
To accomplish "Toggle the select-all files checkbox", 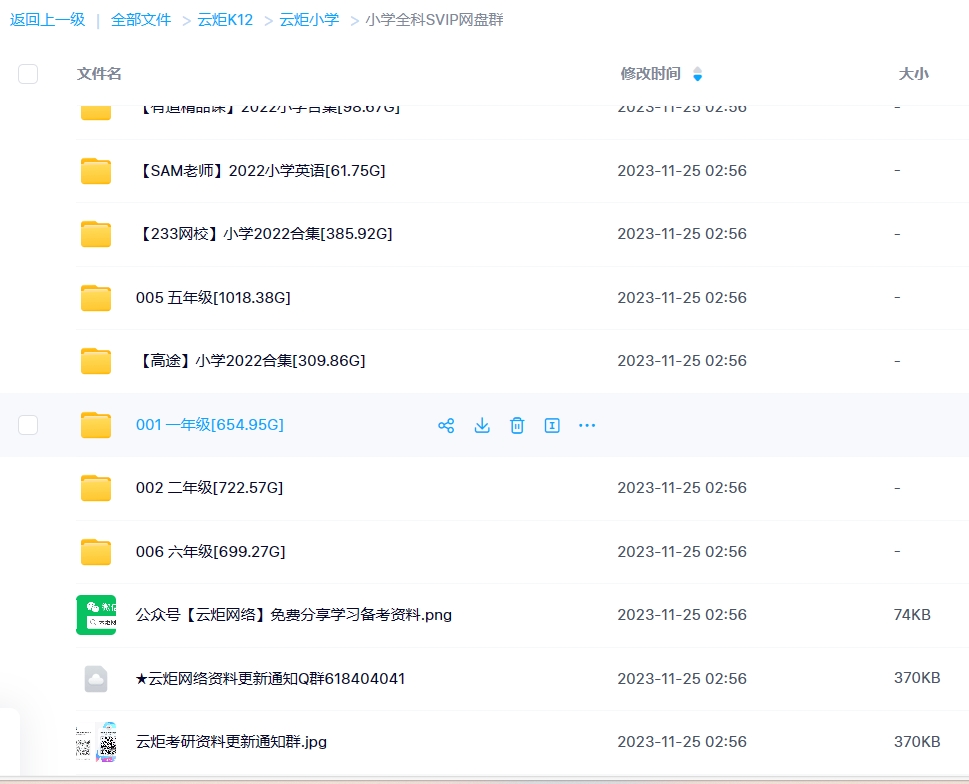I will (28, 74).
